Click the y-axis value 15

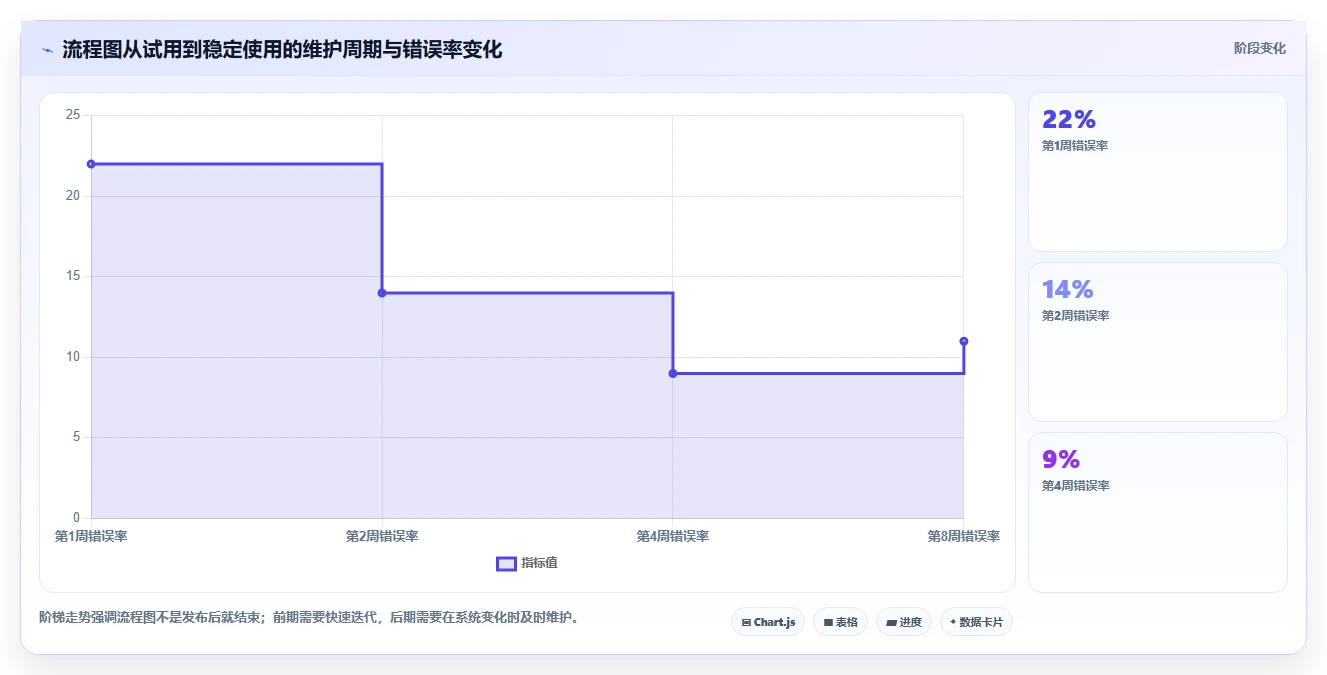73,276
